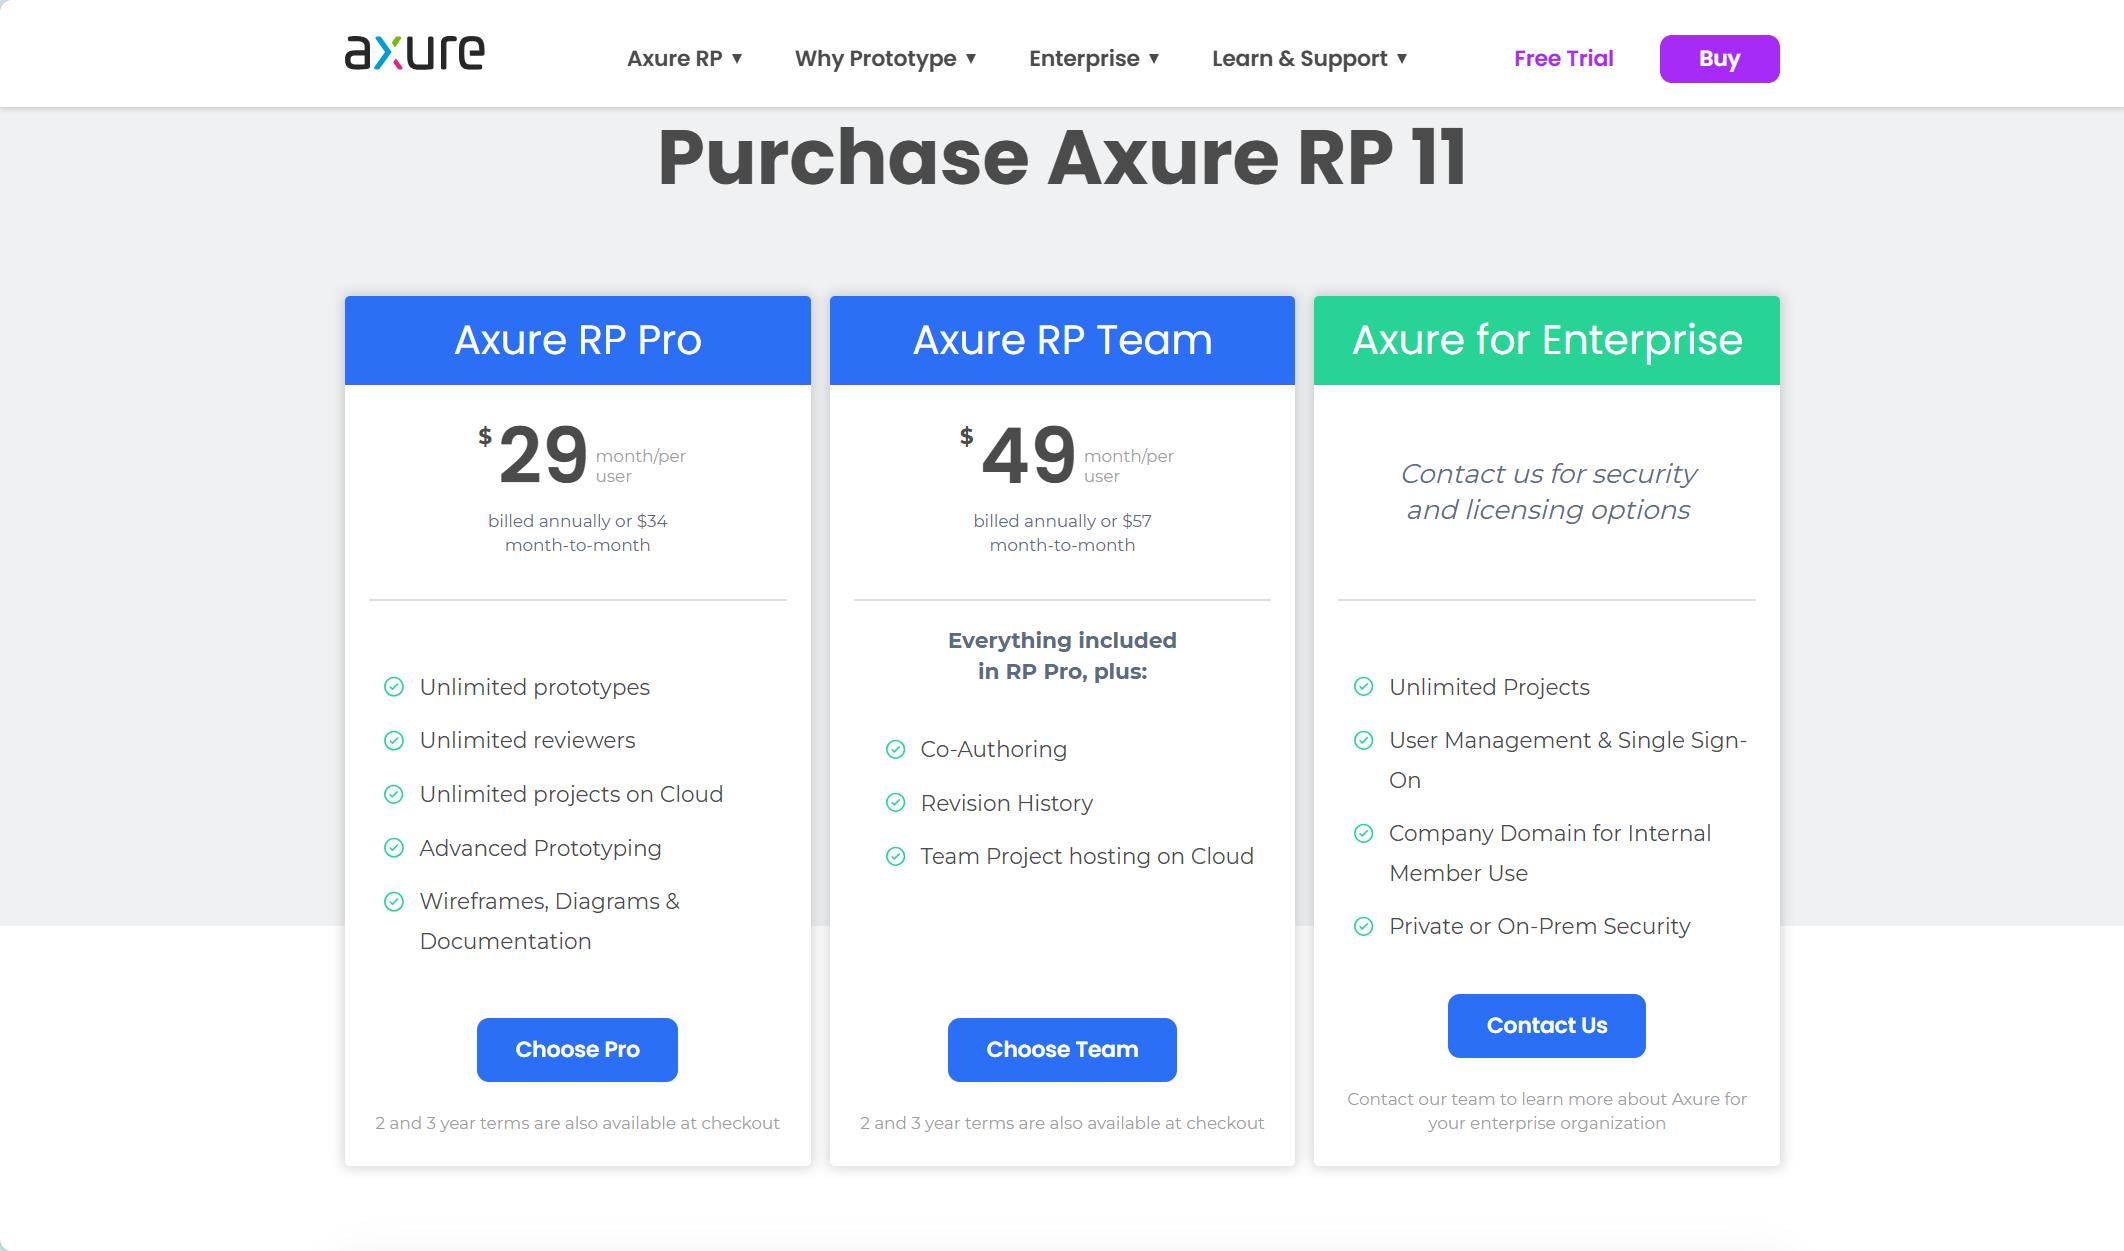Click 'Company Domain for Internal Member Use' text

(1550, 854)
